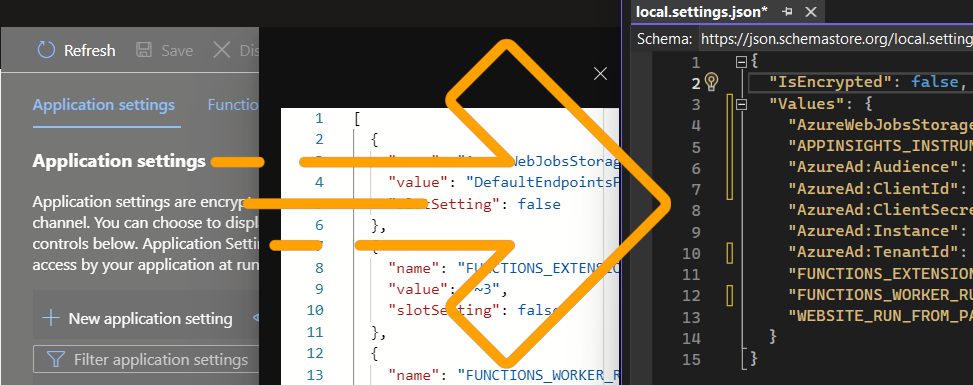Click the FUNCTIONS_WORKER_RU key on editor line 12
This screenshot has width=973, height=385.
click(881, 294)
